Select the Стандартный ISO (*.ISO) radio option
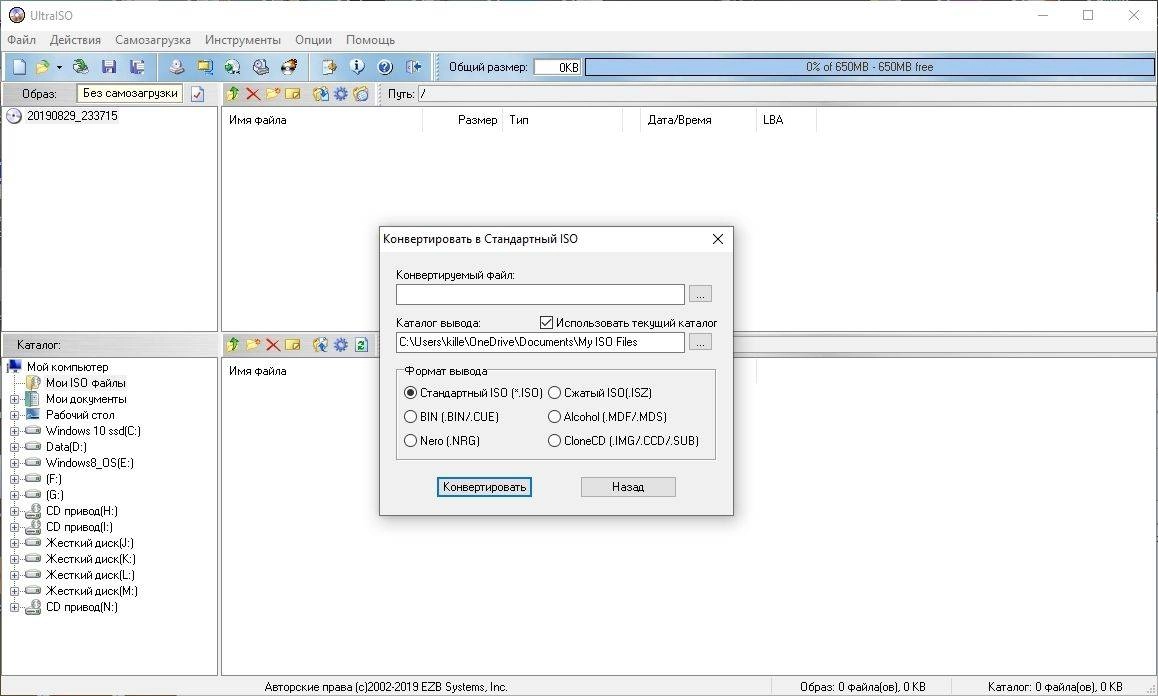The width and height of the screenshot is (1158, 696). click(x=474, y=393)
